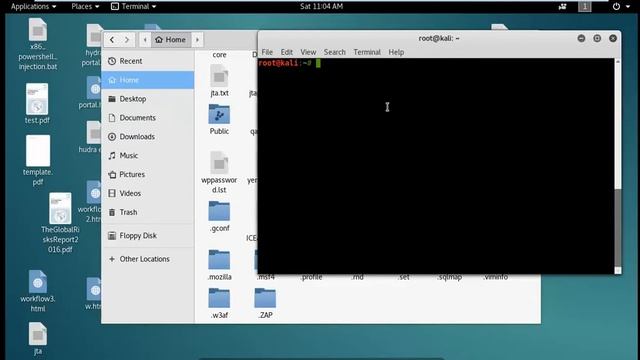Select the jta.txt file icon
The image size is (640, 360).
219,76
